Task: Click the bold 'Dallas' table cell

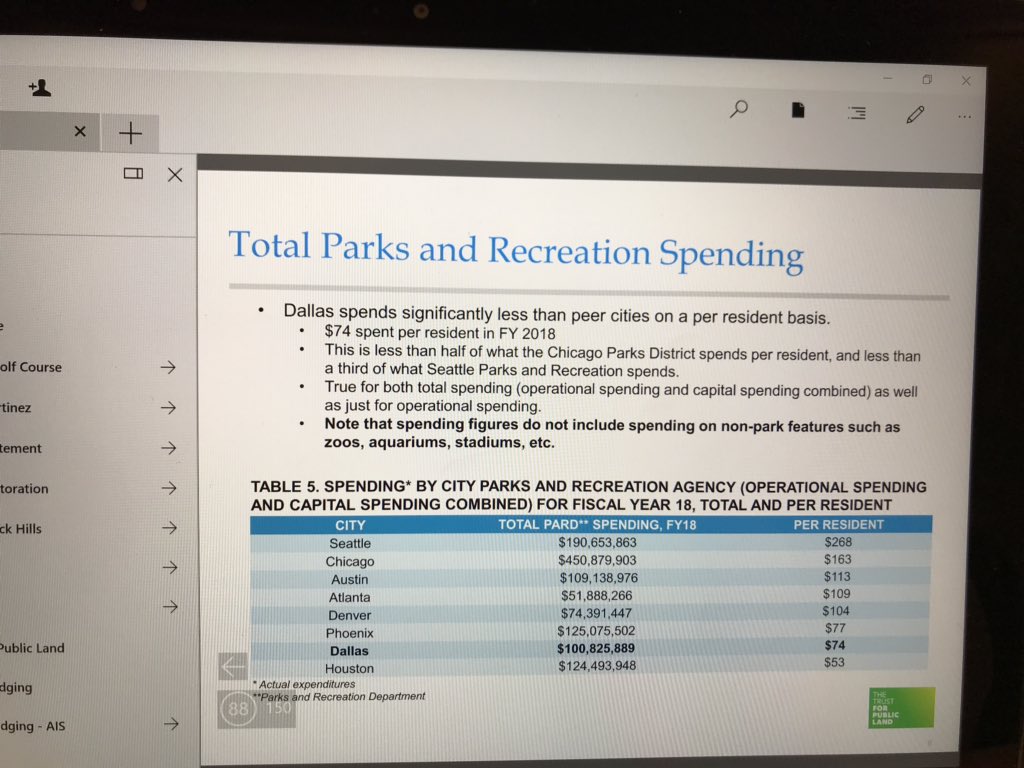Action: click(x=349, y=651)
